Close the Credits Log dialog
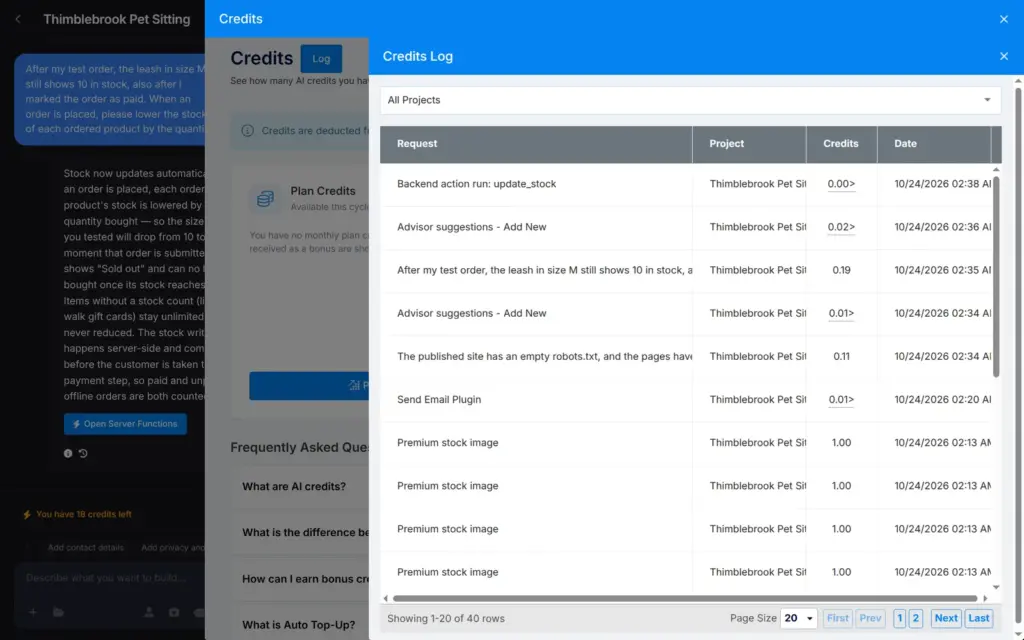 pyautogui.click(x=1004, y=56)
